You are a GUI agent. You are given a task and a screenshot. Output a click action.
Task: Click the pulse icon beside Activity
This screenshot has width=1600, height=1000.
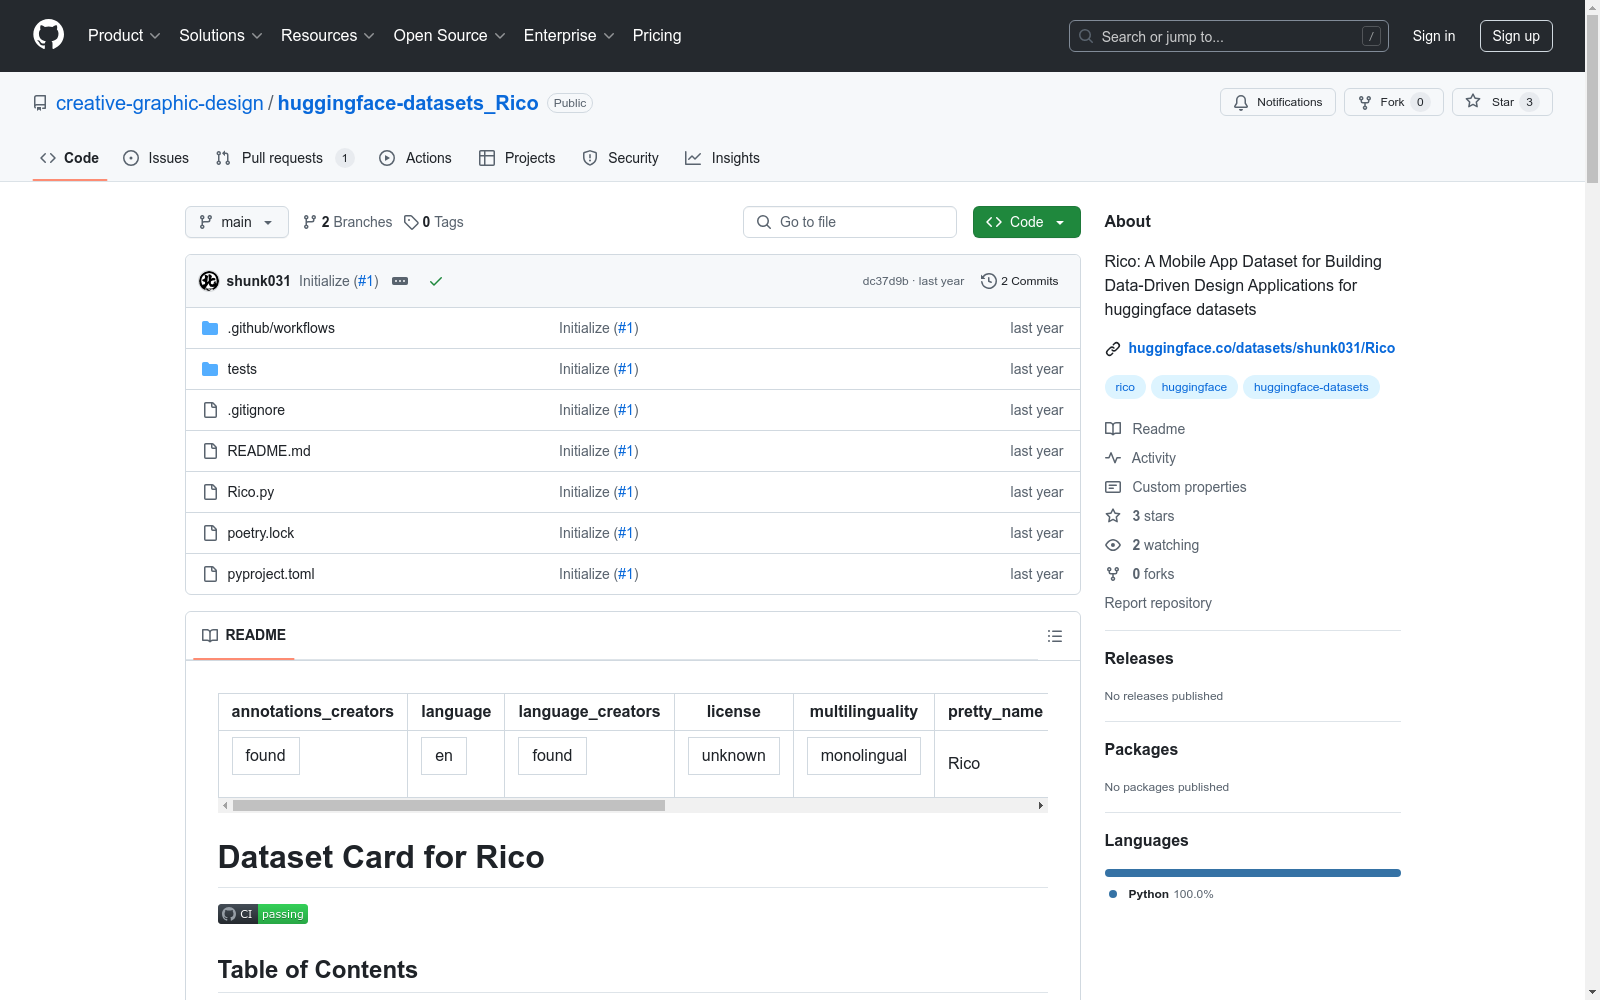tap(1113, 458)
